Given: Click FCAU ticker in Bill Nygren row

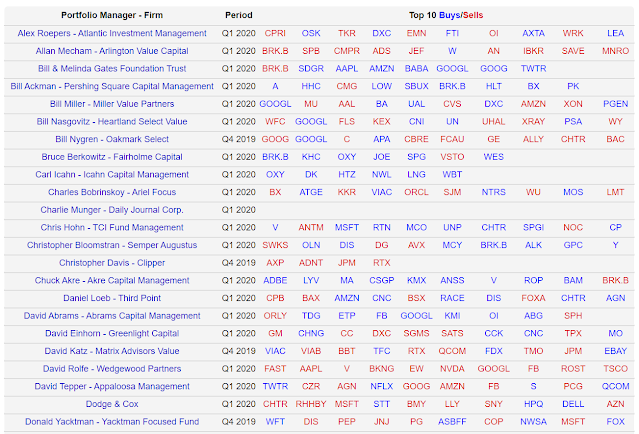Looking at the screenshot, I should pyautogui.click(x=452, y=139).
